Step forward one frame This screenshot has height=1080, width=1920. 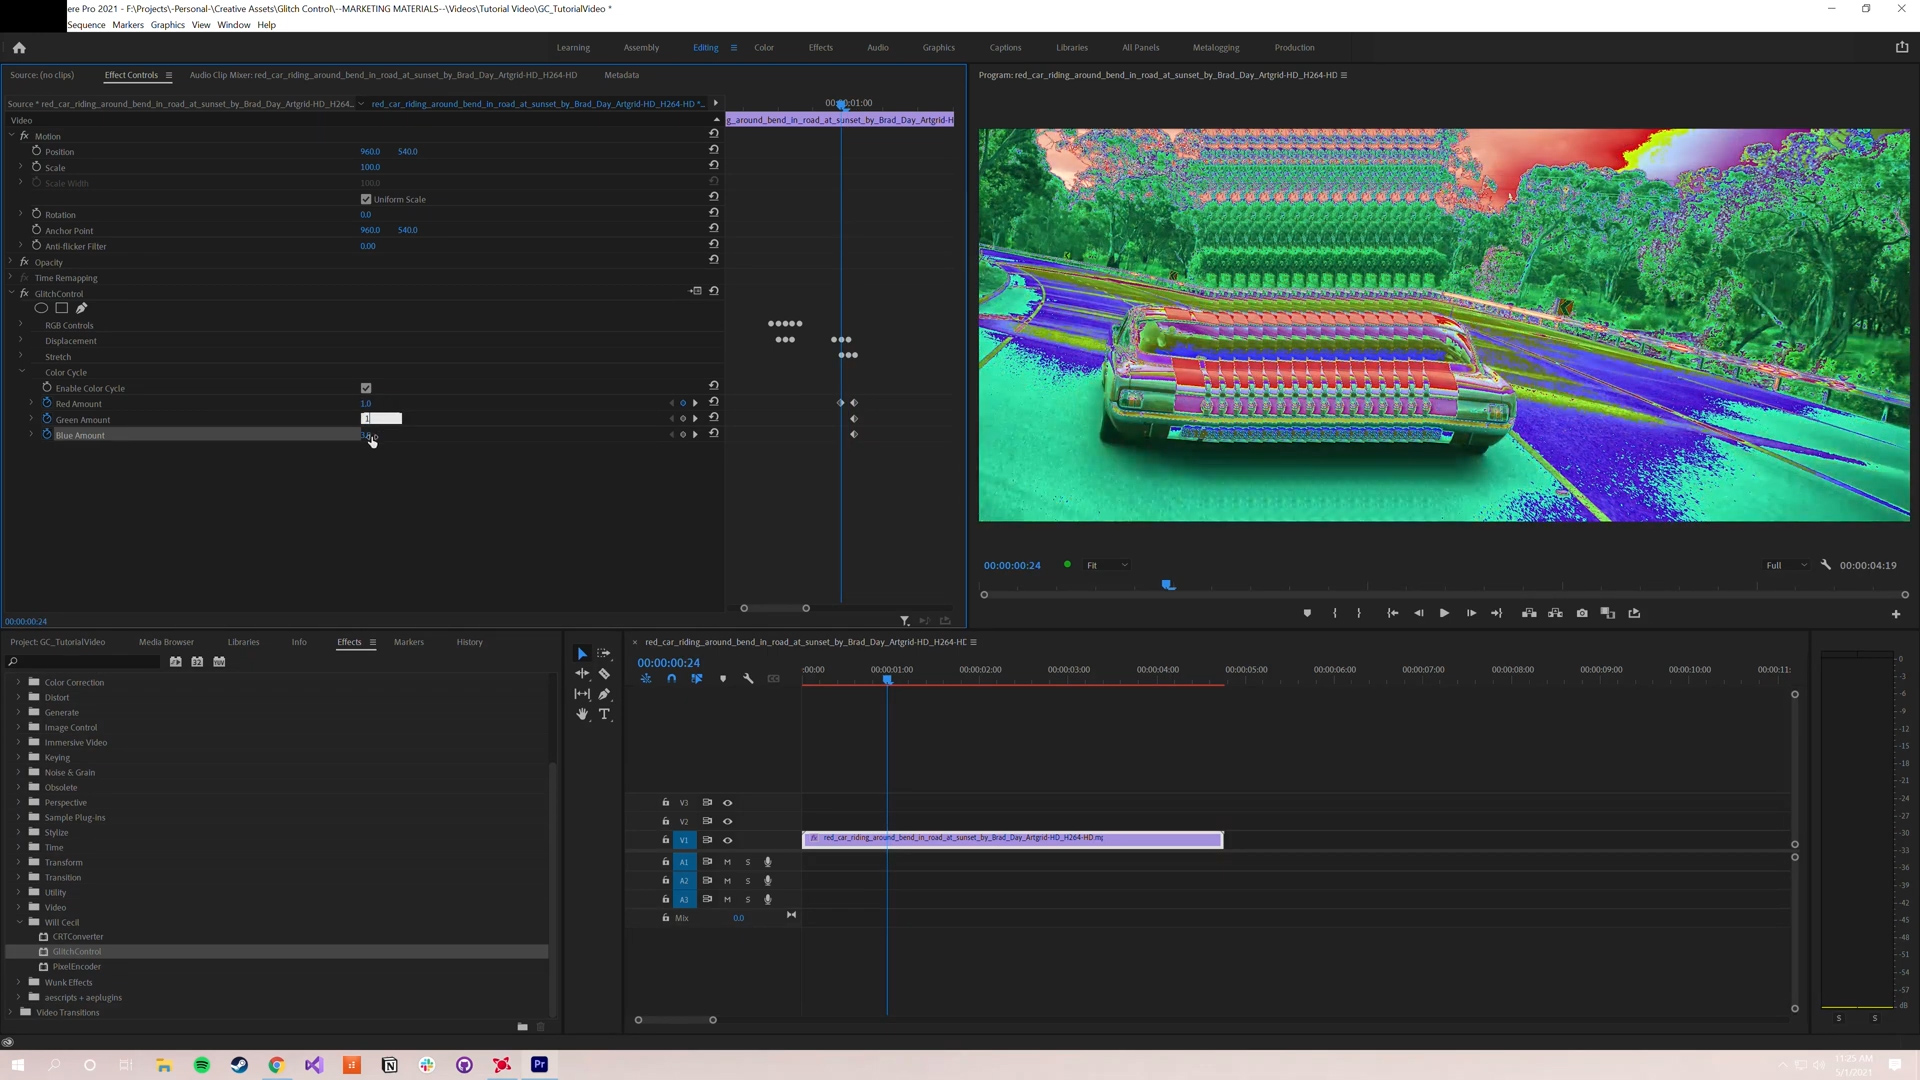tap(1471, 613)
